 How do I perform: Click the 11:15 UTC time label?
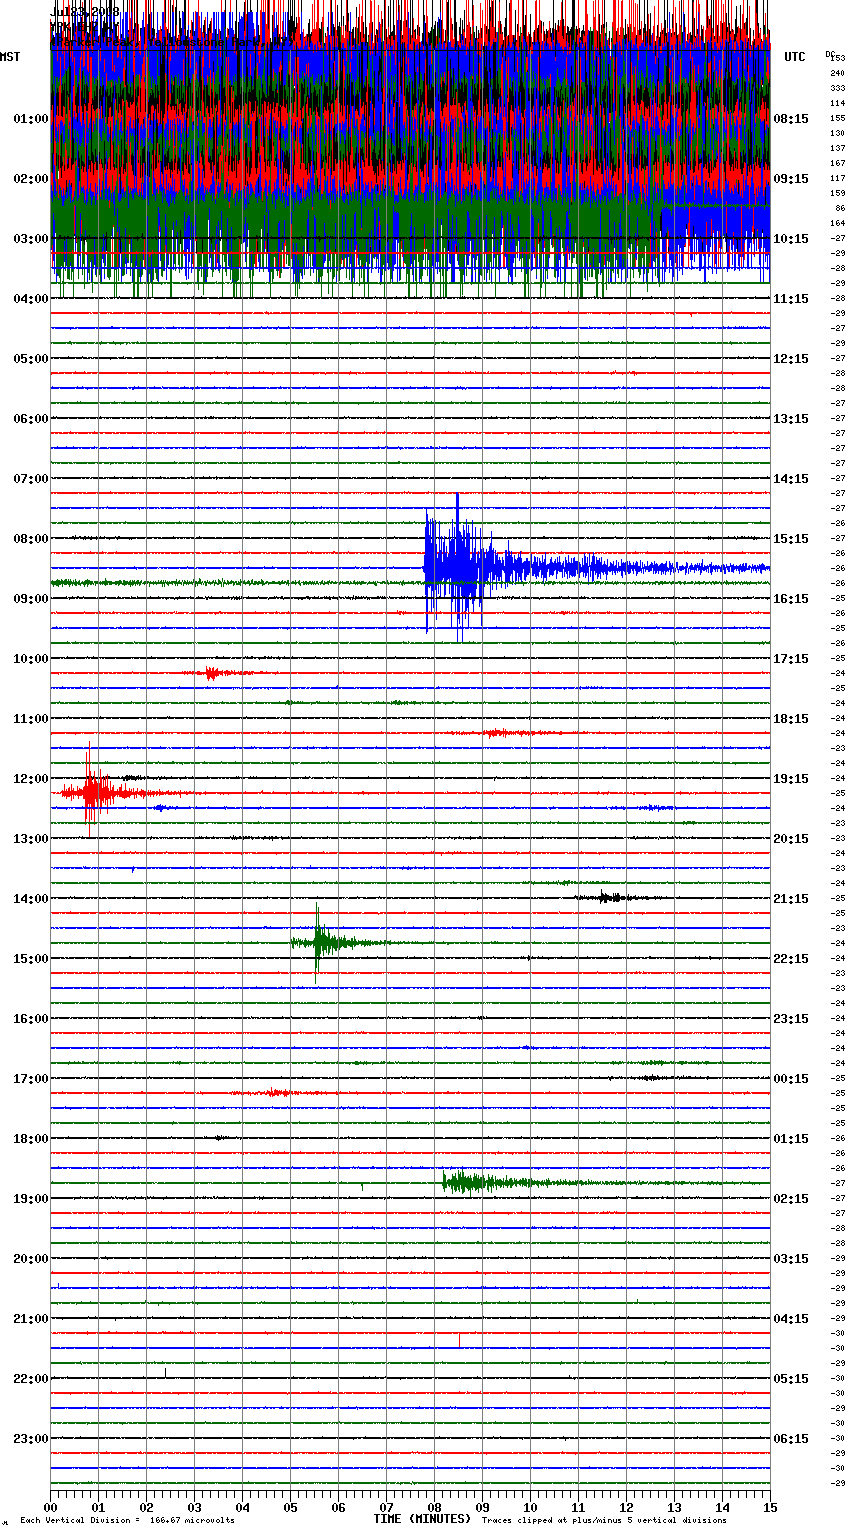pyautogui.click(x=791, y=299)
